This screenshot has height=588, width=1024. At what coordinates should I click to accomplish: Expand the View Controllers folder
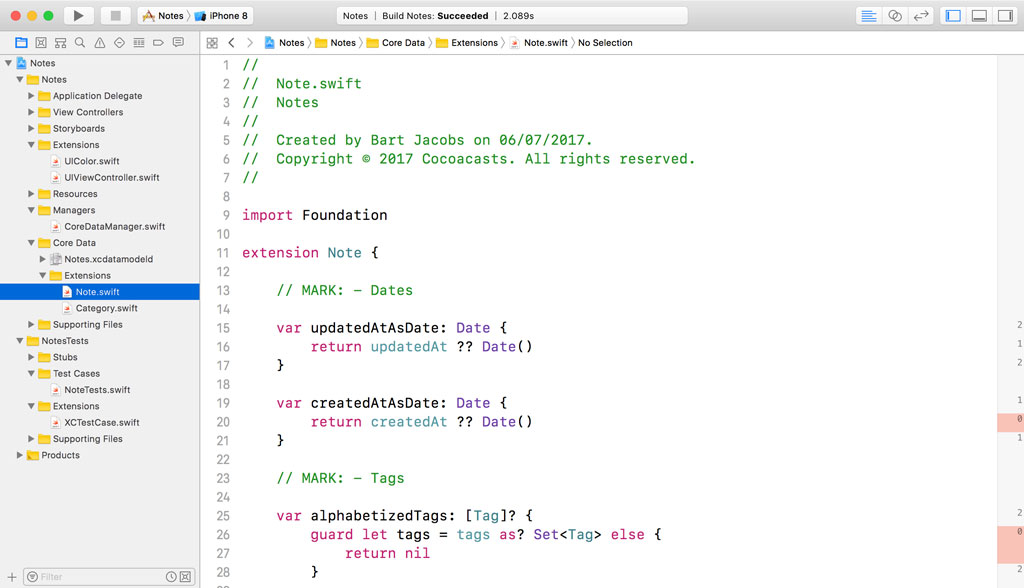[30, 112]
